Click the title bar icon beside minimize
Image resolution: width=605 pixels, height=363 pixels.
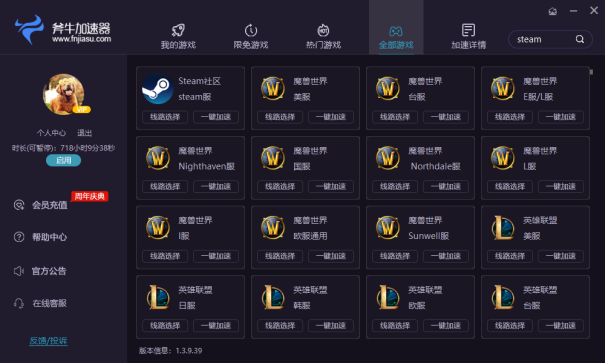click(x=553, y=11)
